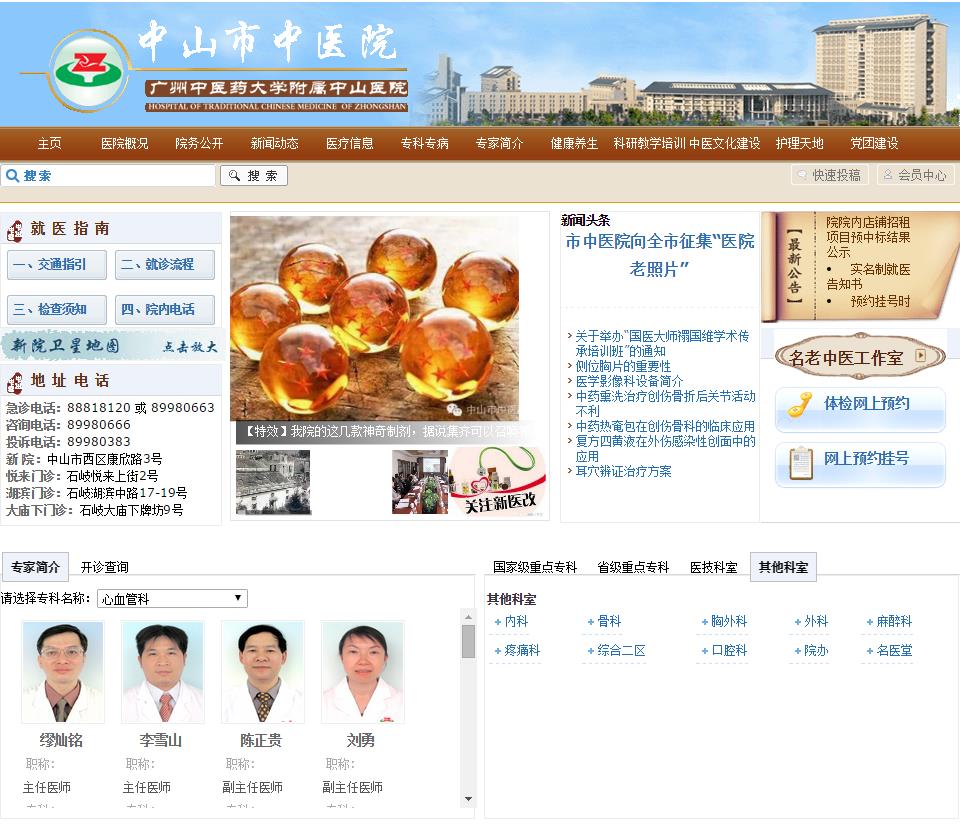Viewport: 960px width, 829px height.
Task: Click the 二、就诊流程 button
Action: point(165,264)
